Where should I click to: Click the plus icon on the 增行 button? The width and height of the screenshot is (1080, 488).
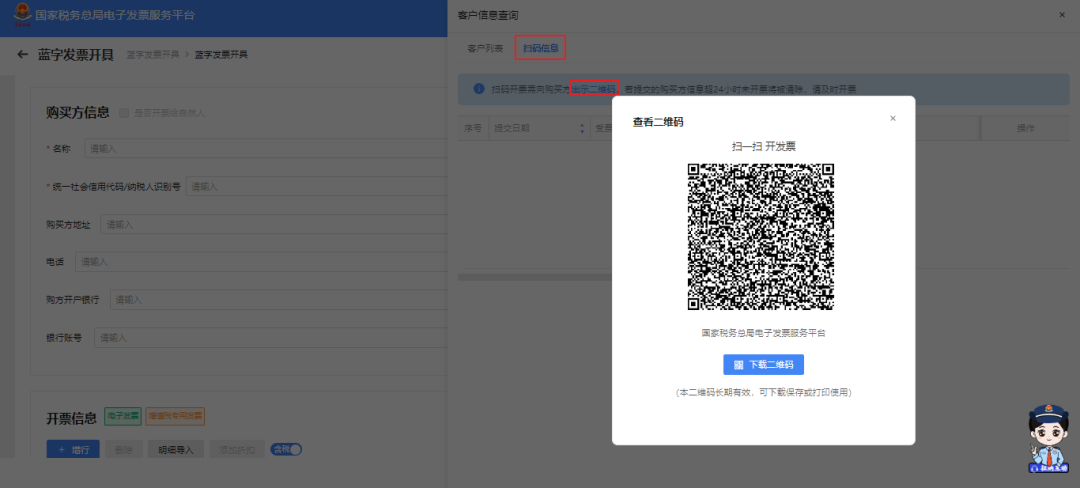click(x=61, y=450)
